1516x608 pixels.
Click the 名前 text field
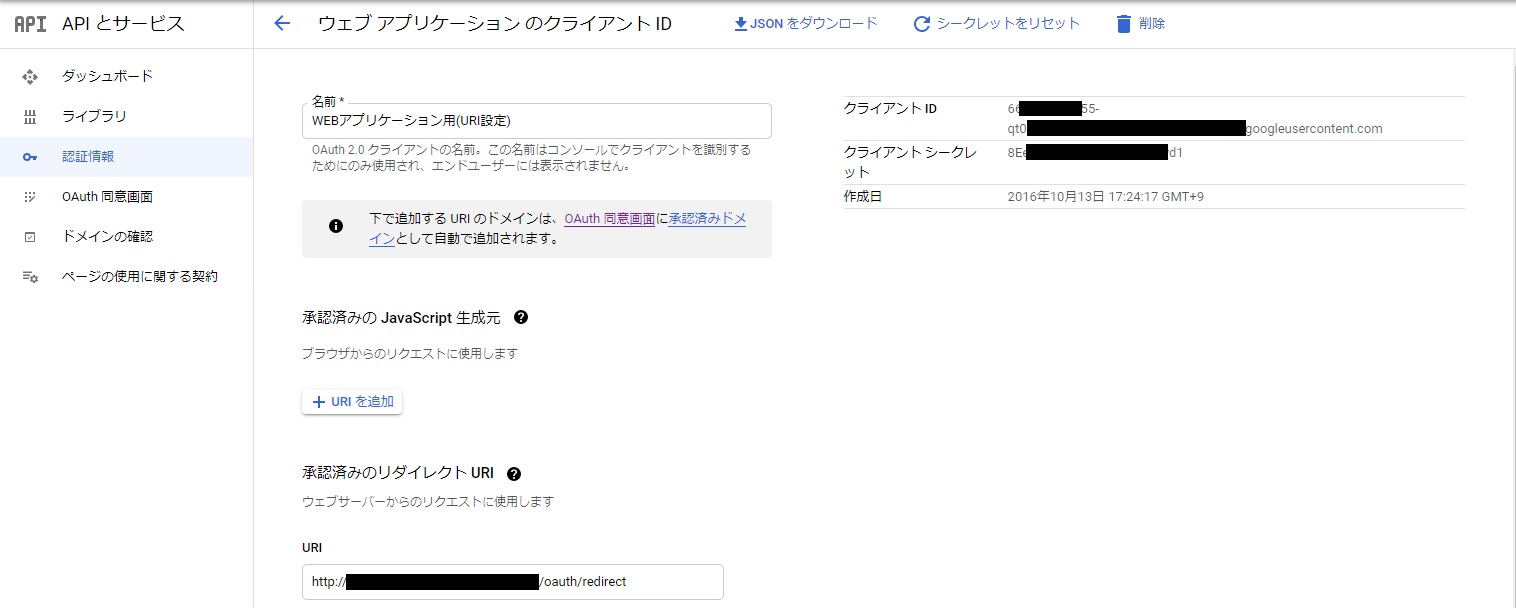[536, 122]
